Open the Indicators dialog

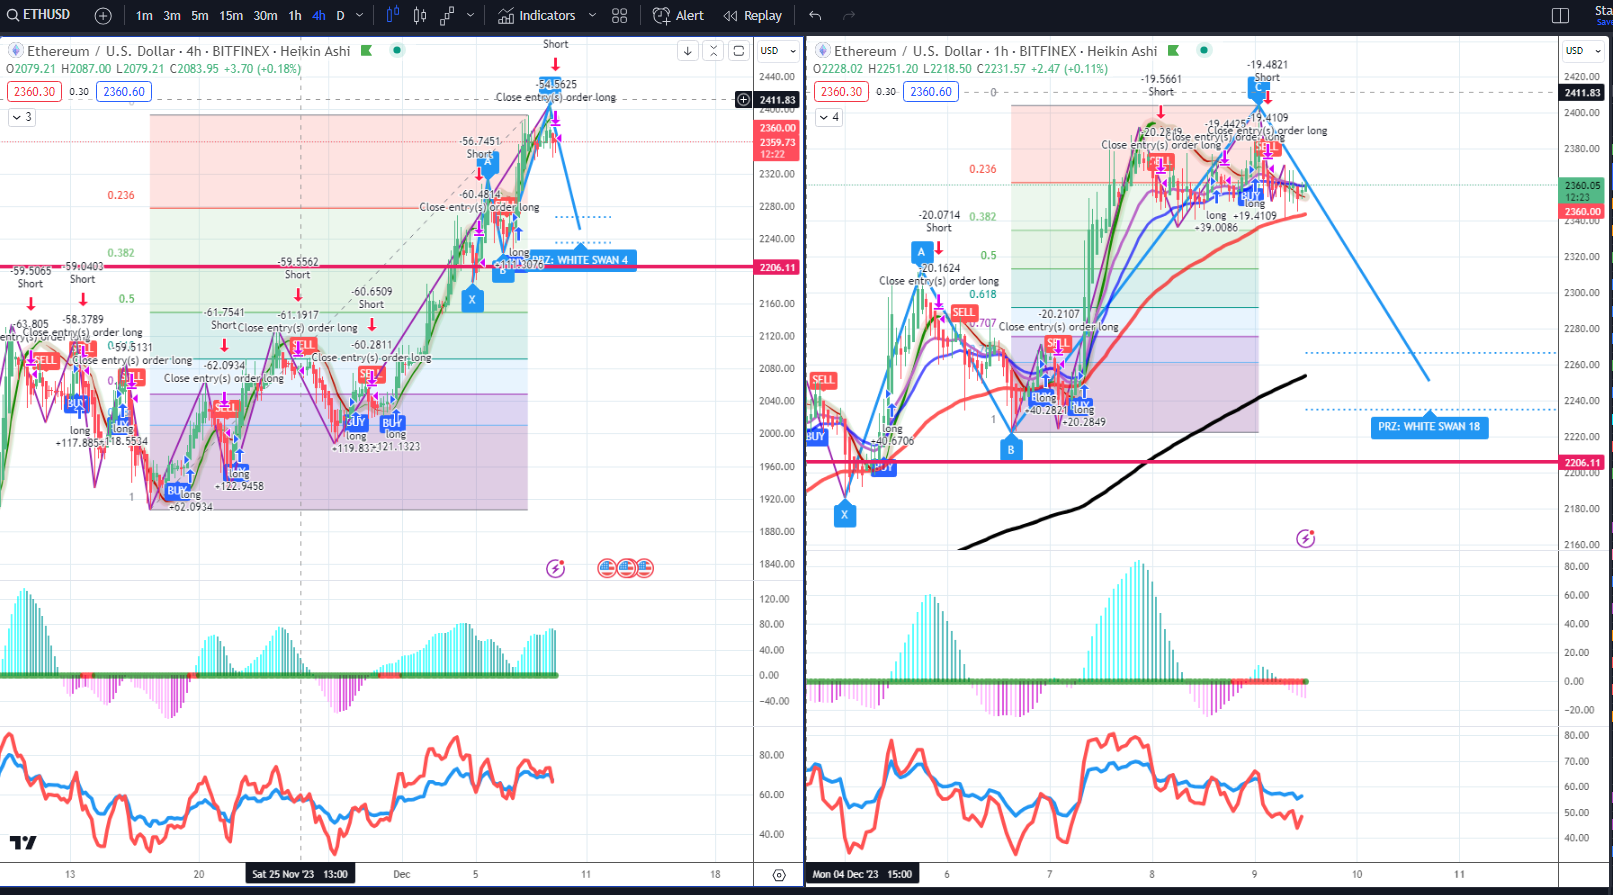537,15
